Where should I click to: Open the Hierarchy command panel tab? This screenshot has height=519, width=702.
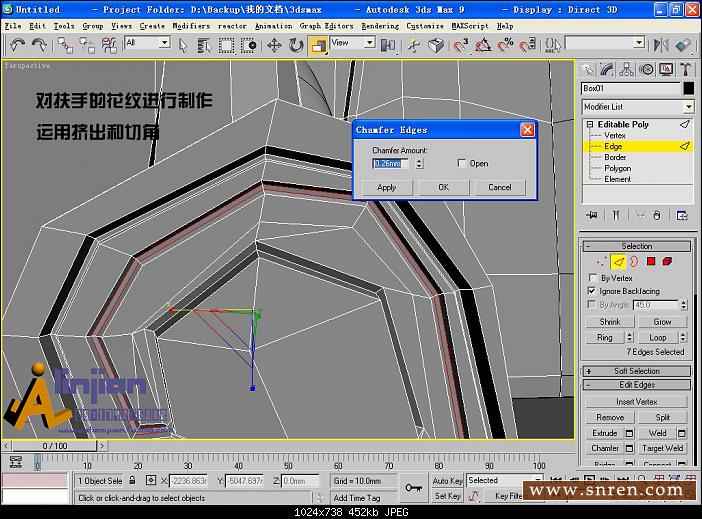tap(627, 69)
